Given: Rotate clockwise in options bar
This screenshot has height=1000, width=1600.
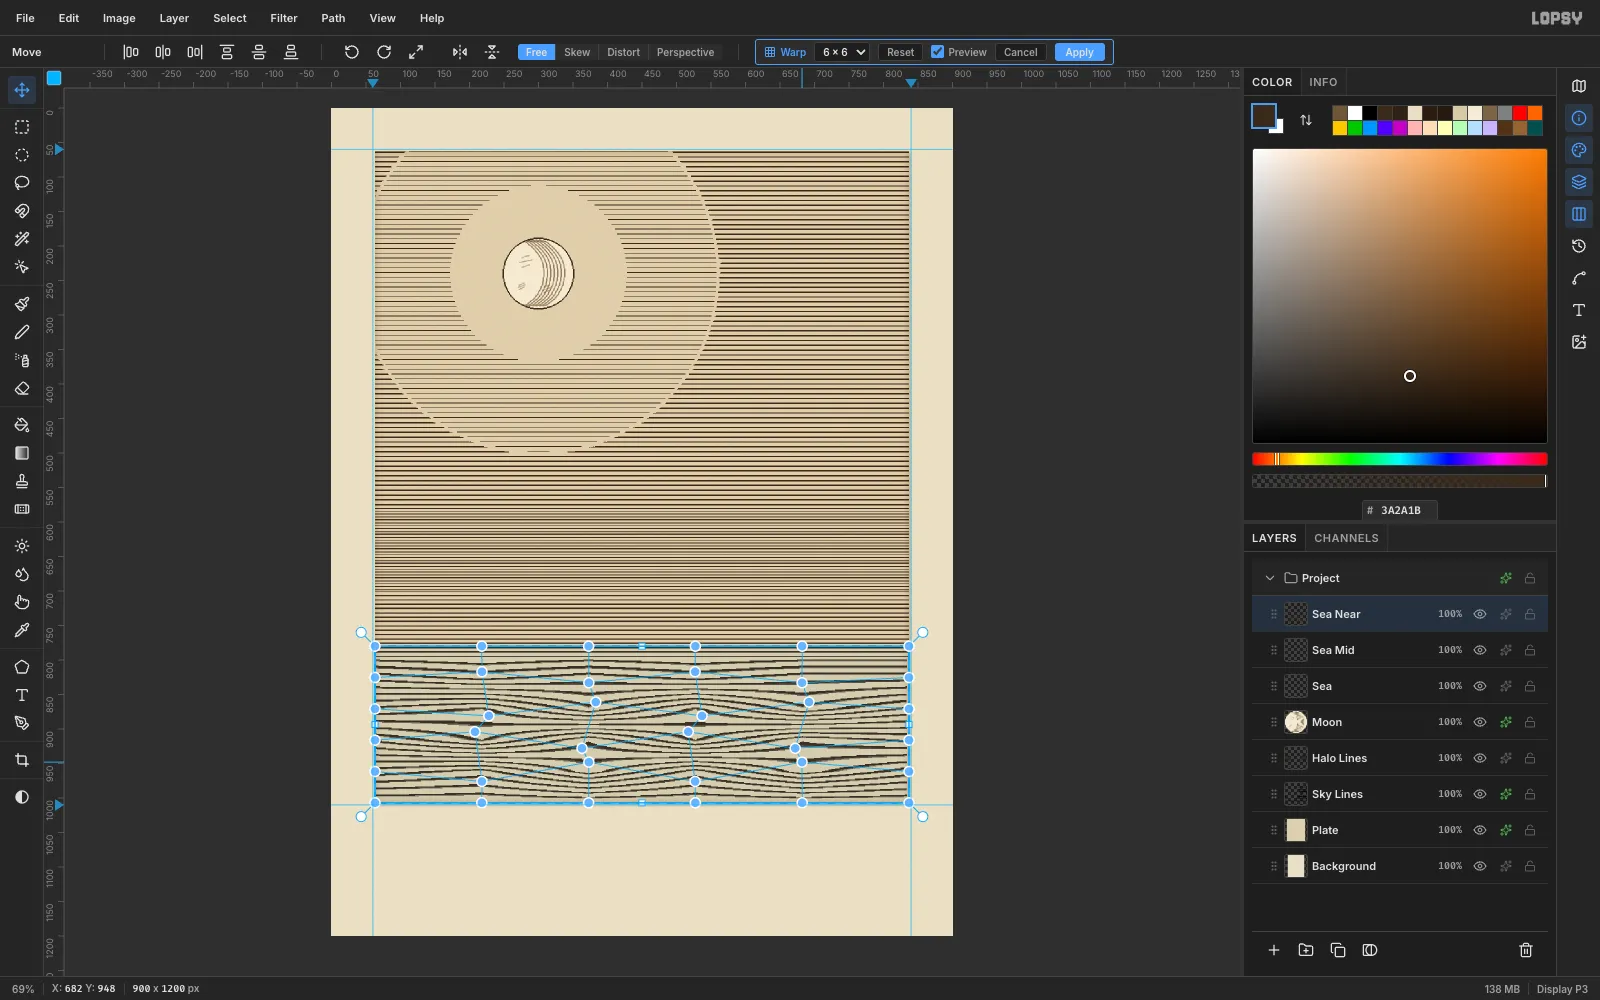Looking at the screenshot, I should pyautogui.click(x=384, y=52).
